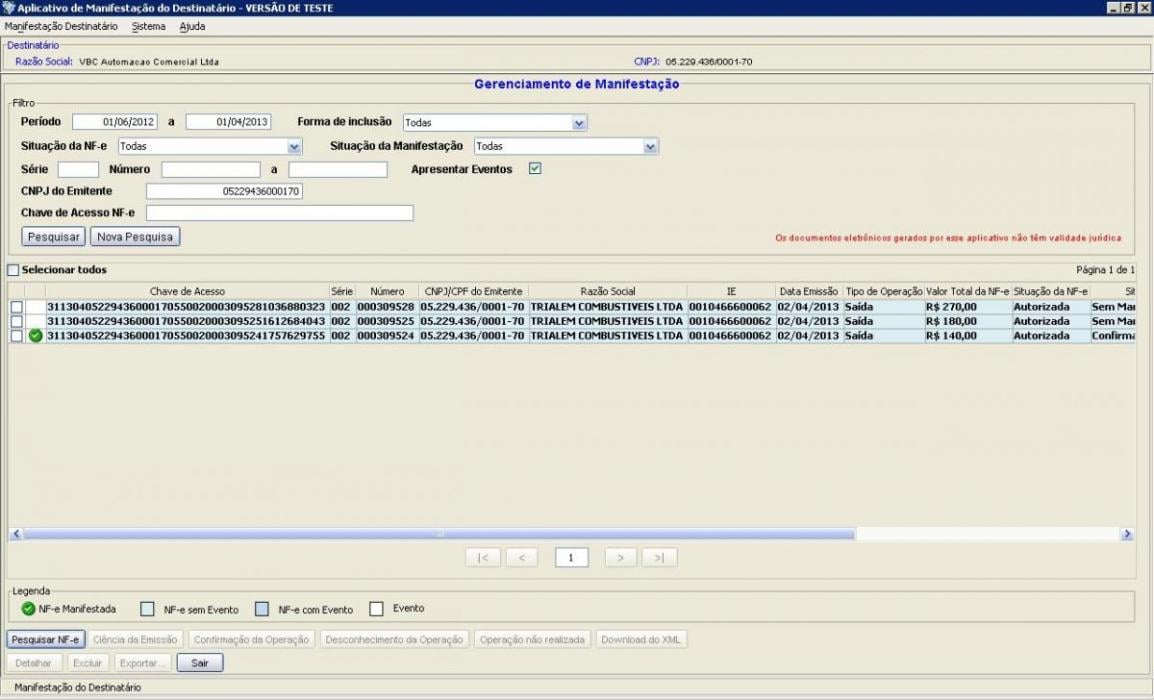Click right arrow of horizontal scrollbar

(1127, 534)
